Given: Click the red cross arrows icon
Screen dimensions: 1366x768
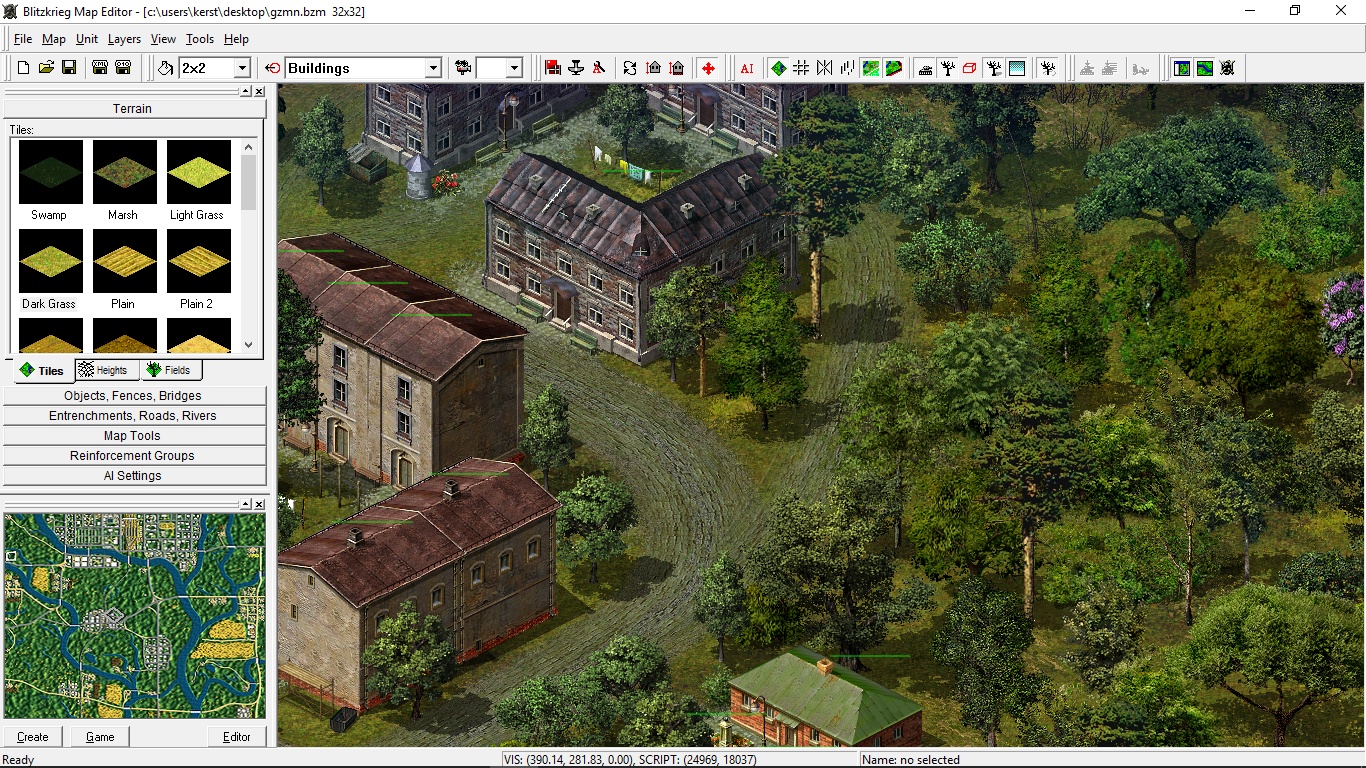Looking at the screenshot, I should tap(708, 68).
